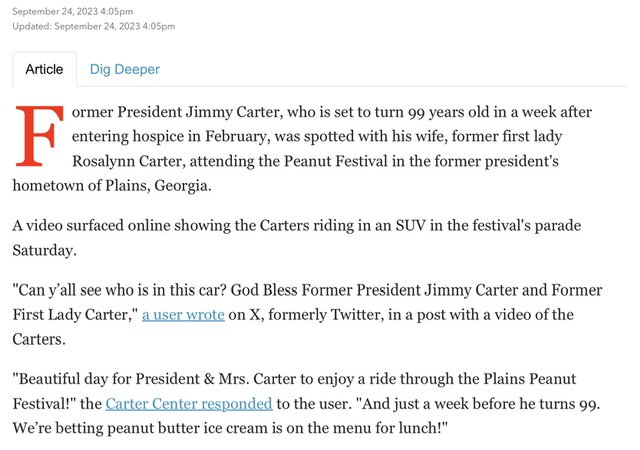Screen dimensions: 640x450
Task: Select the Article tab
Action: pos(44,69)
